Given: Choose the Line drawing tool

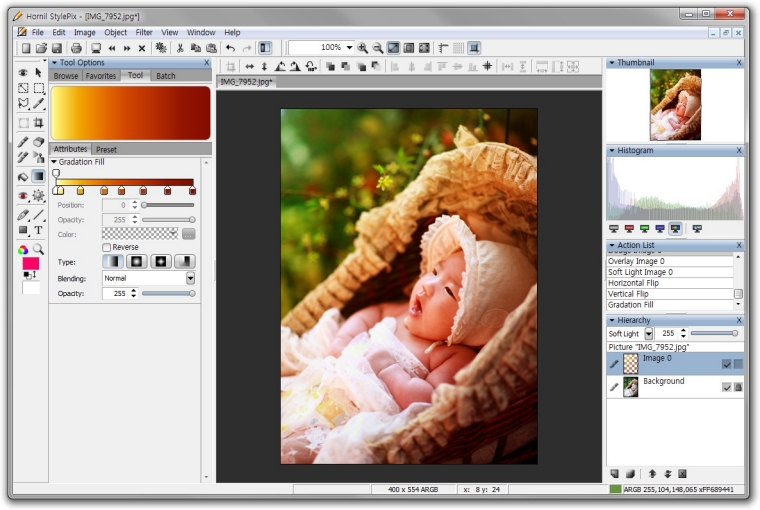Looking at the screenshot, I should pos(38,215).
